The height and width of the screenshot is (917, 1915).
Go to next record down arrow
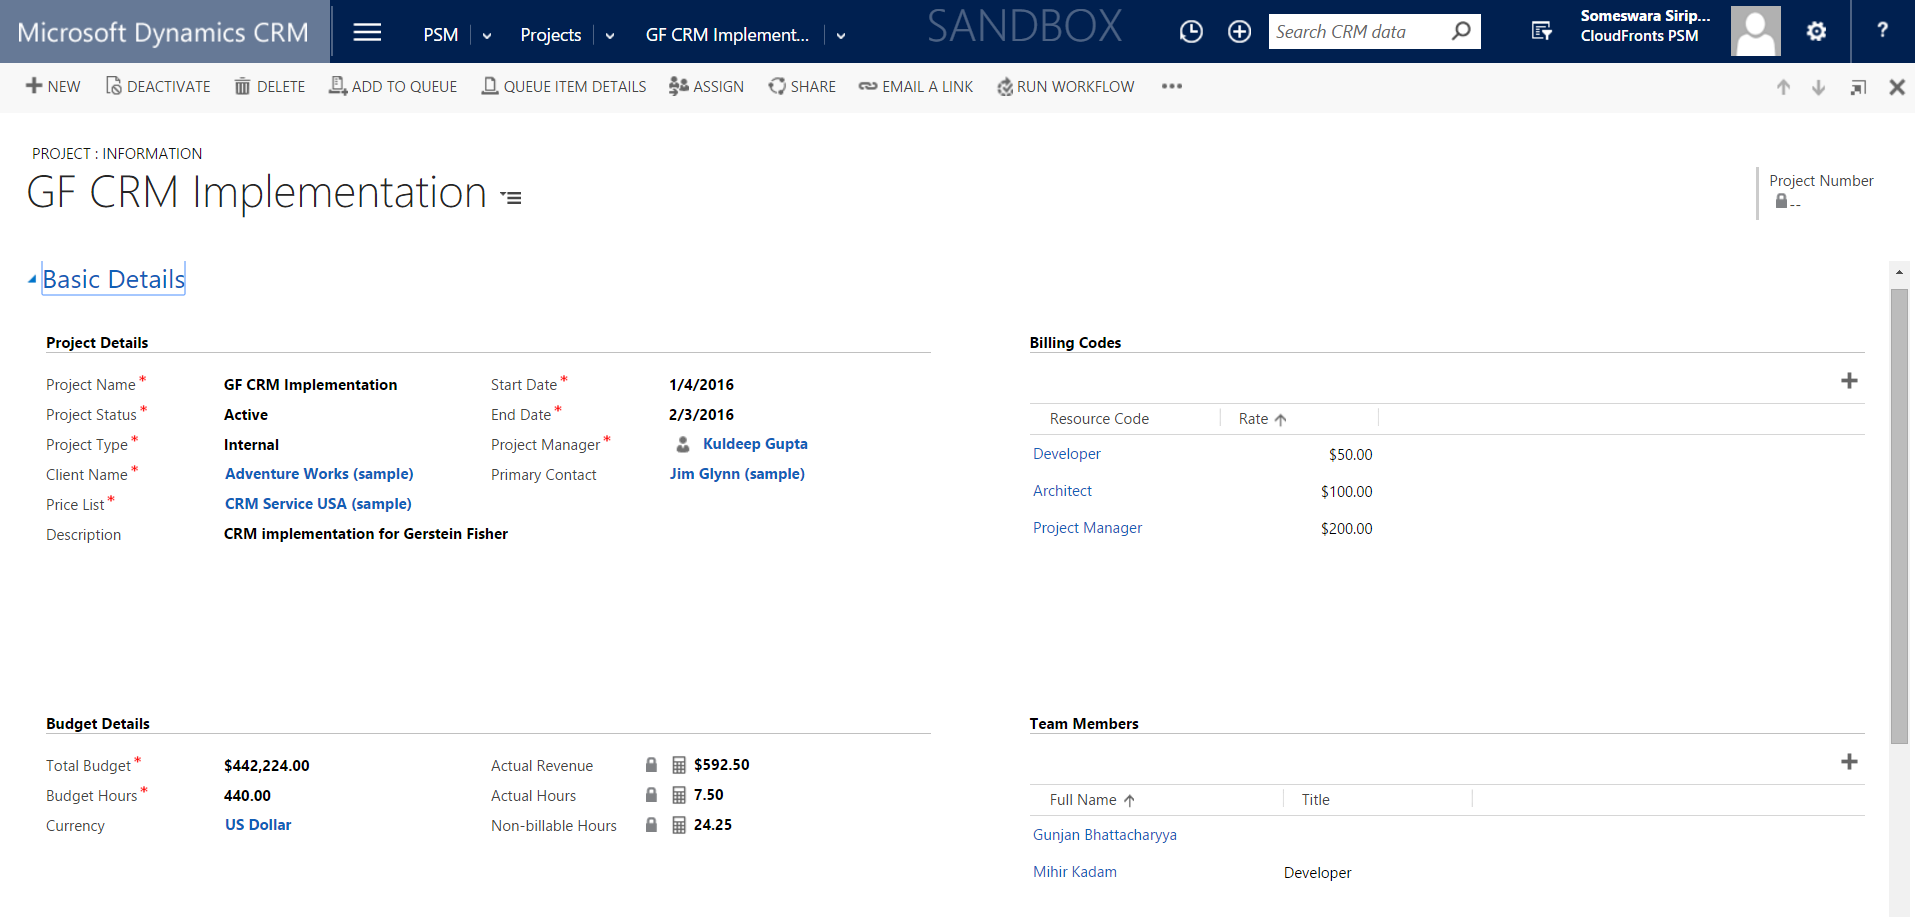(x=1819, y=87)
